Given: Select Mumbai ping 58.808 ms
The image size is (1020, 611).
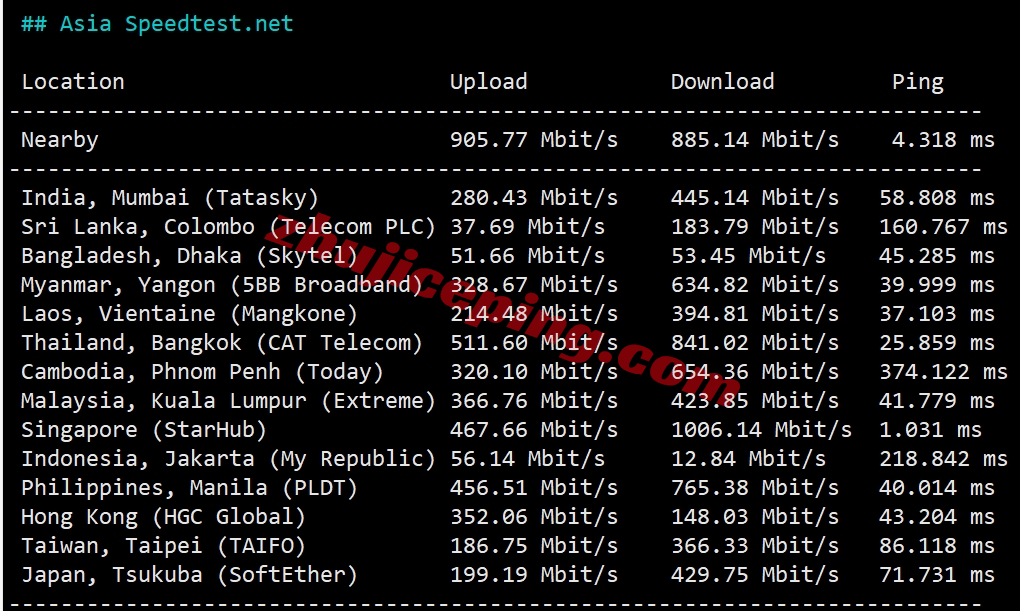Looking at the screenshot, I should pos(937,198).
